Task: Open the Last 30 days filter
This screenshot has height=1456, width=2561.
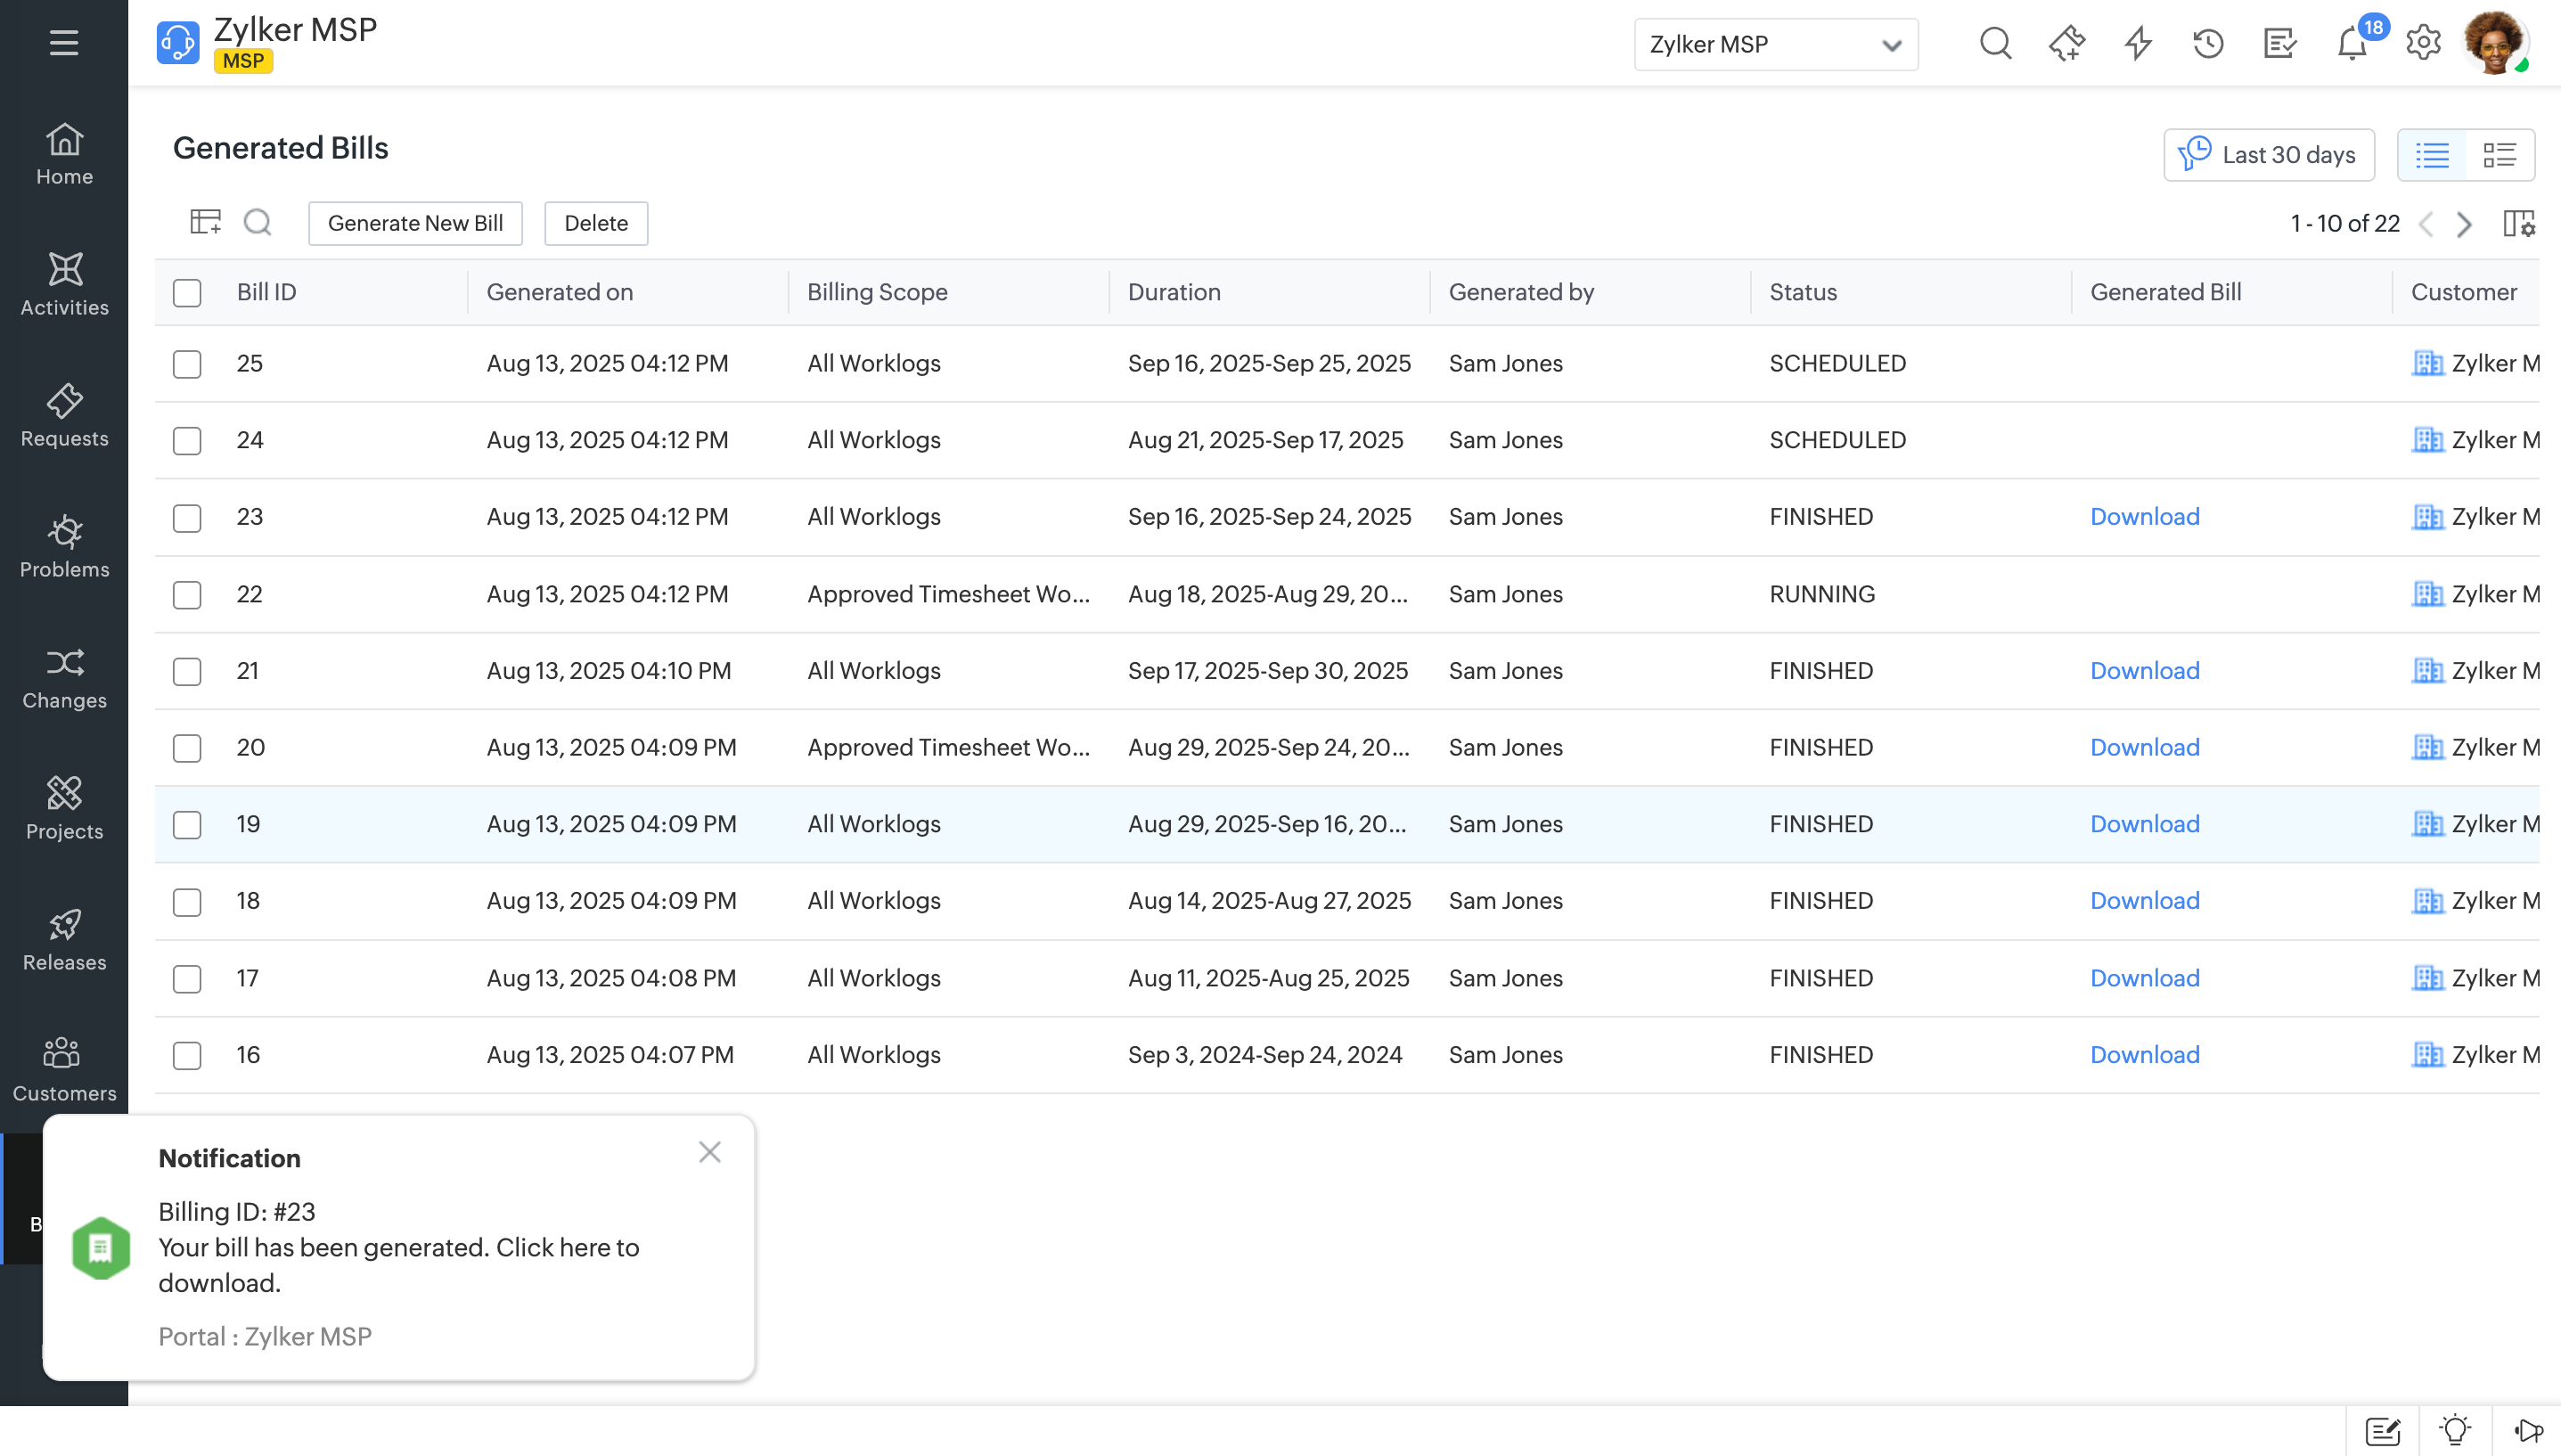Action: tap(2268, 155)
